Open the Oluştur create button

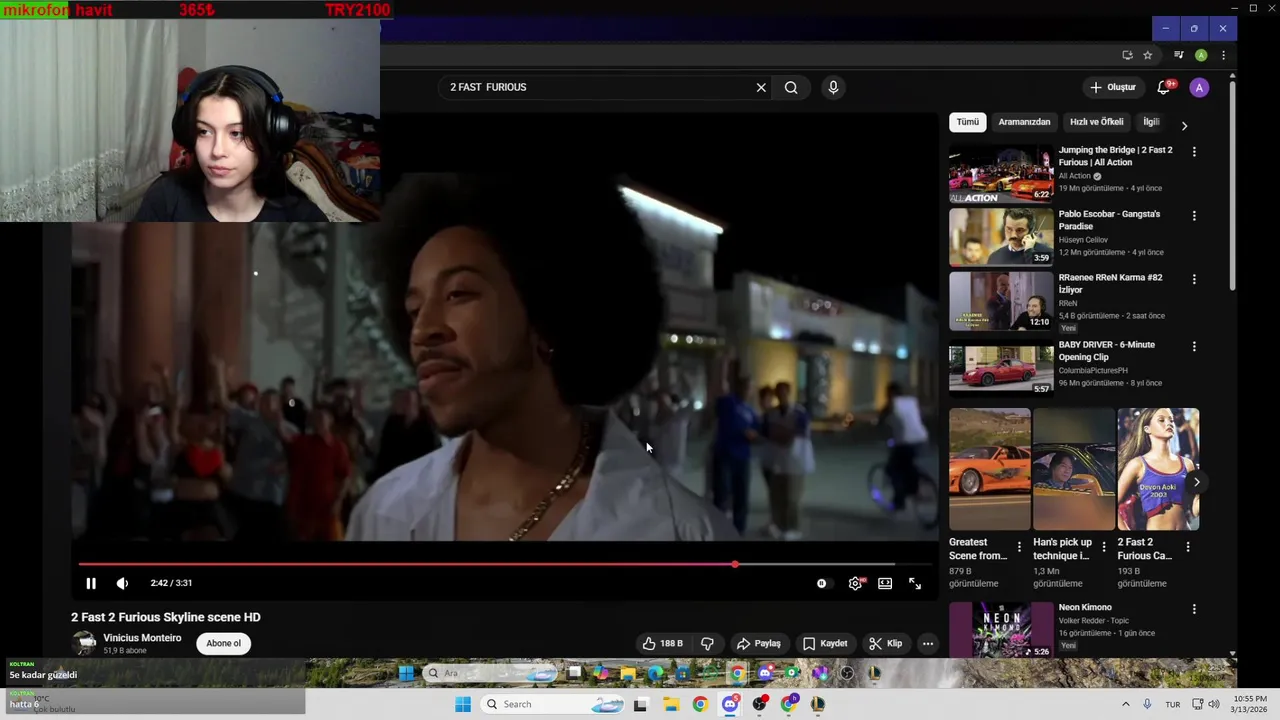point(1112,87)
